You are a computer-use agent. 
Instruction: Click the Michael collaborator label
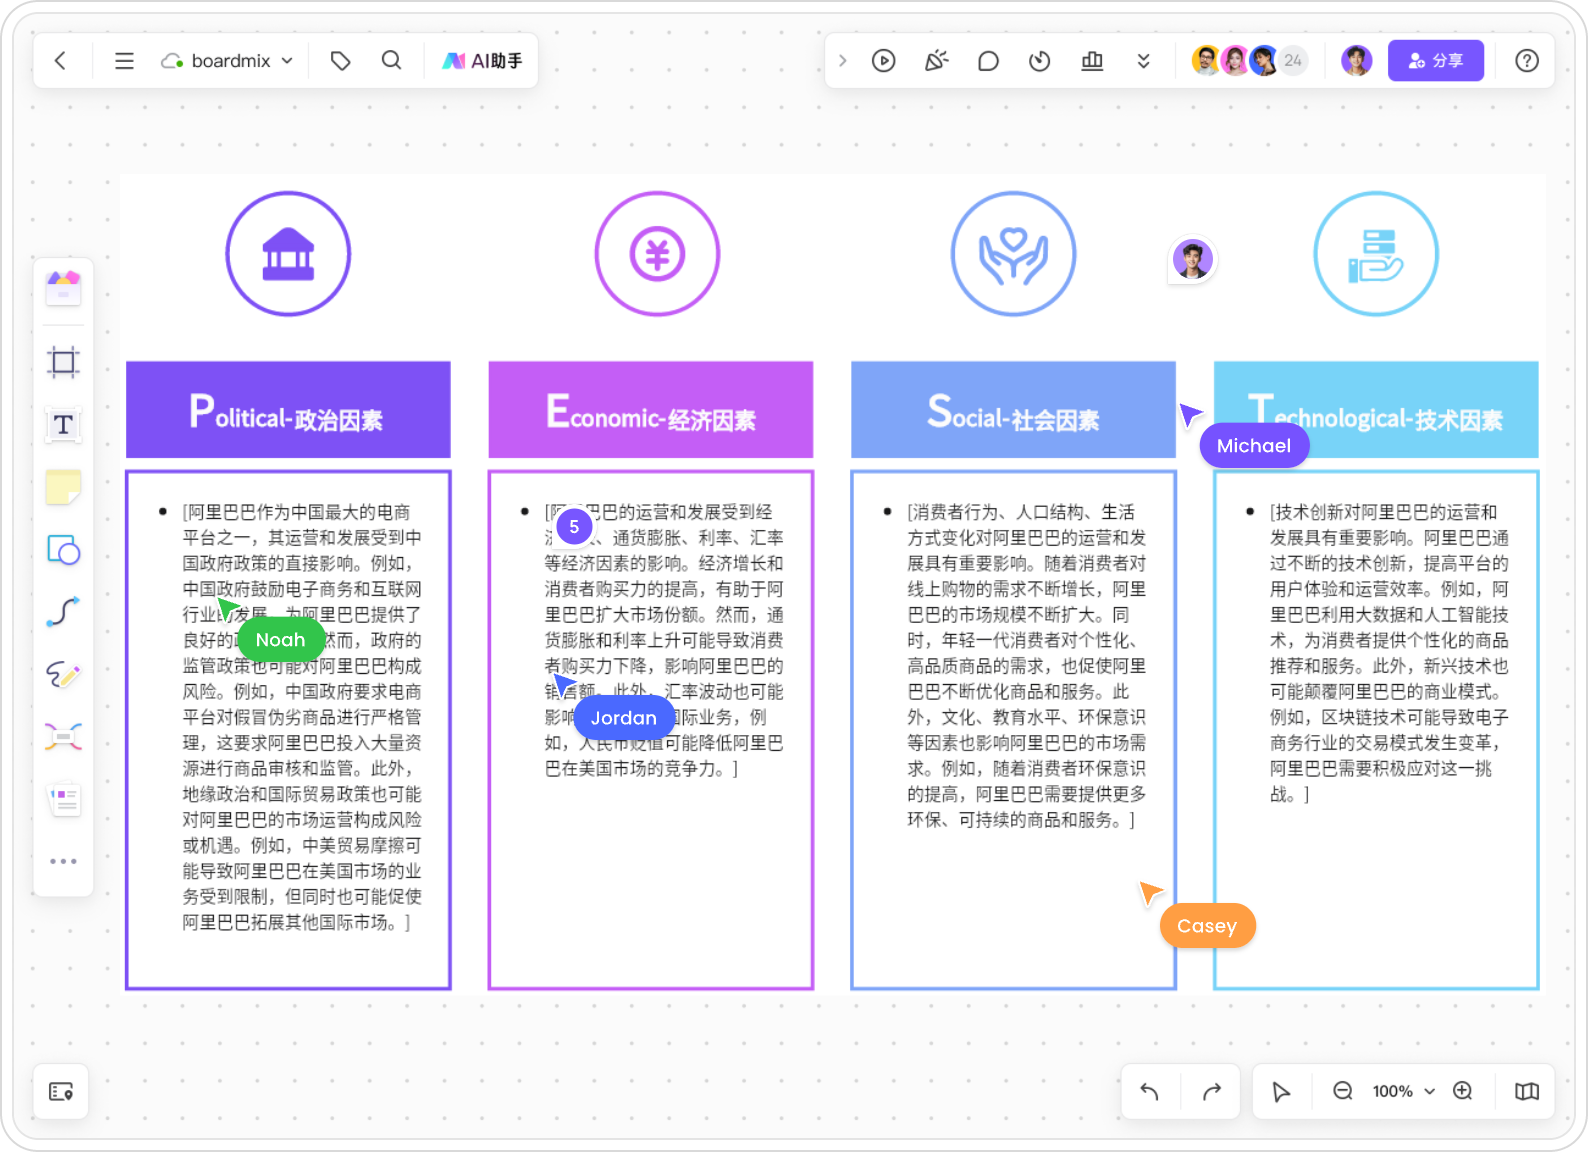pyautogui.click(x=1254, y=446)
